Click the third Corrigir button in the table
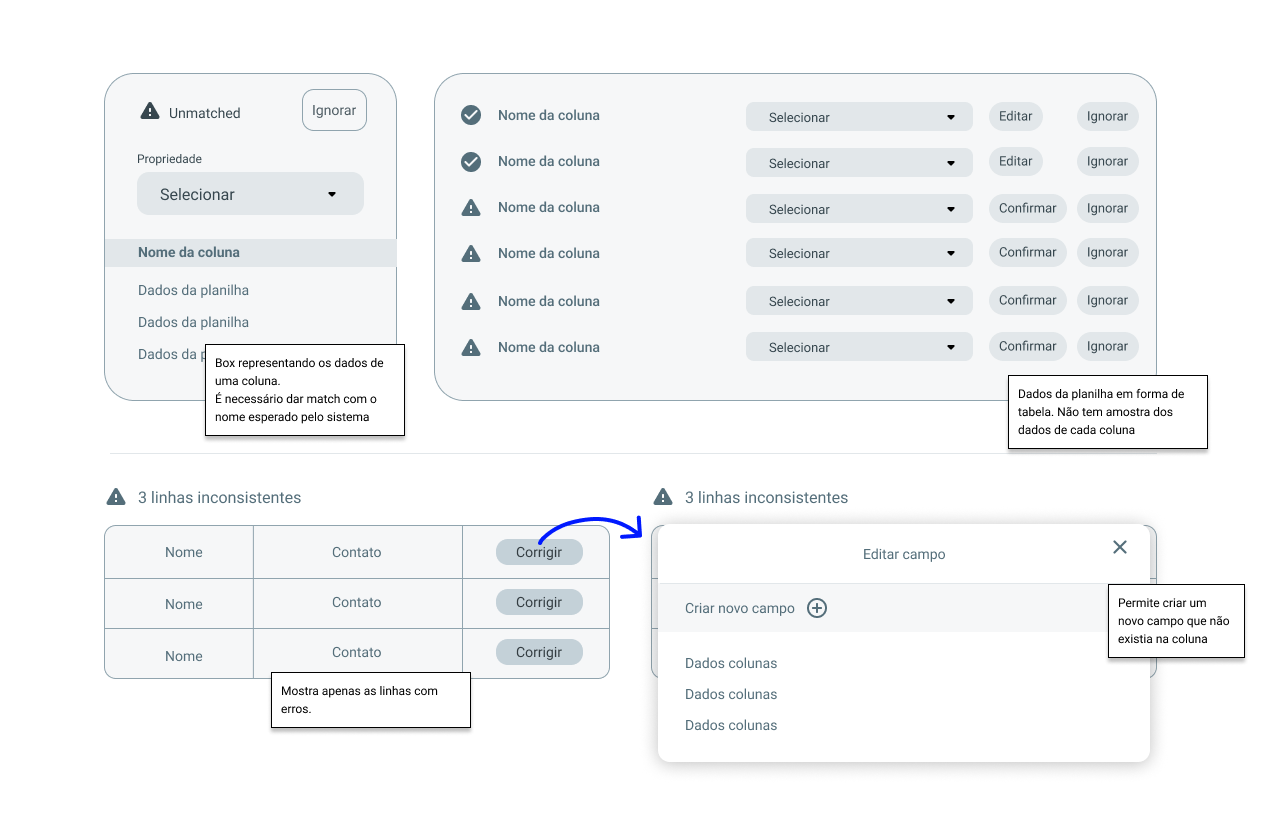This screenshot has height=824, width=1280. [539, 652]
